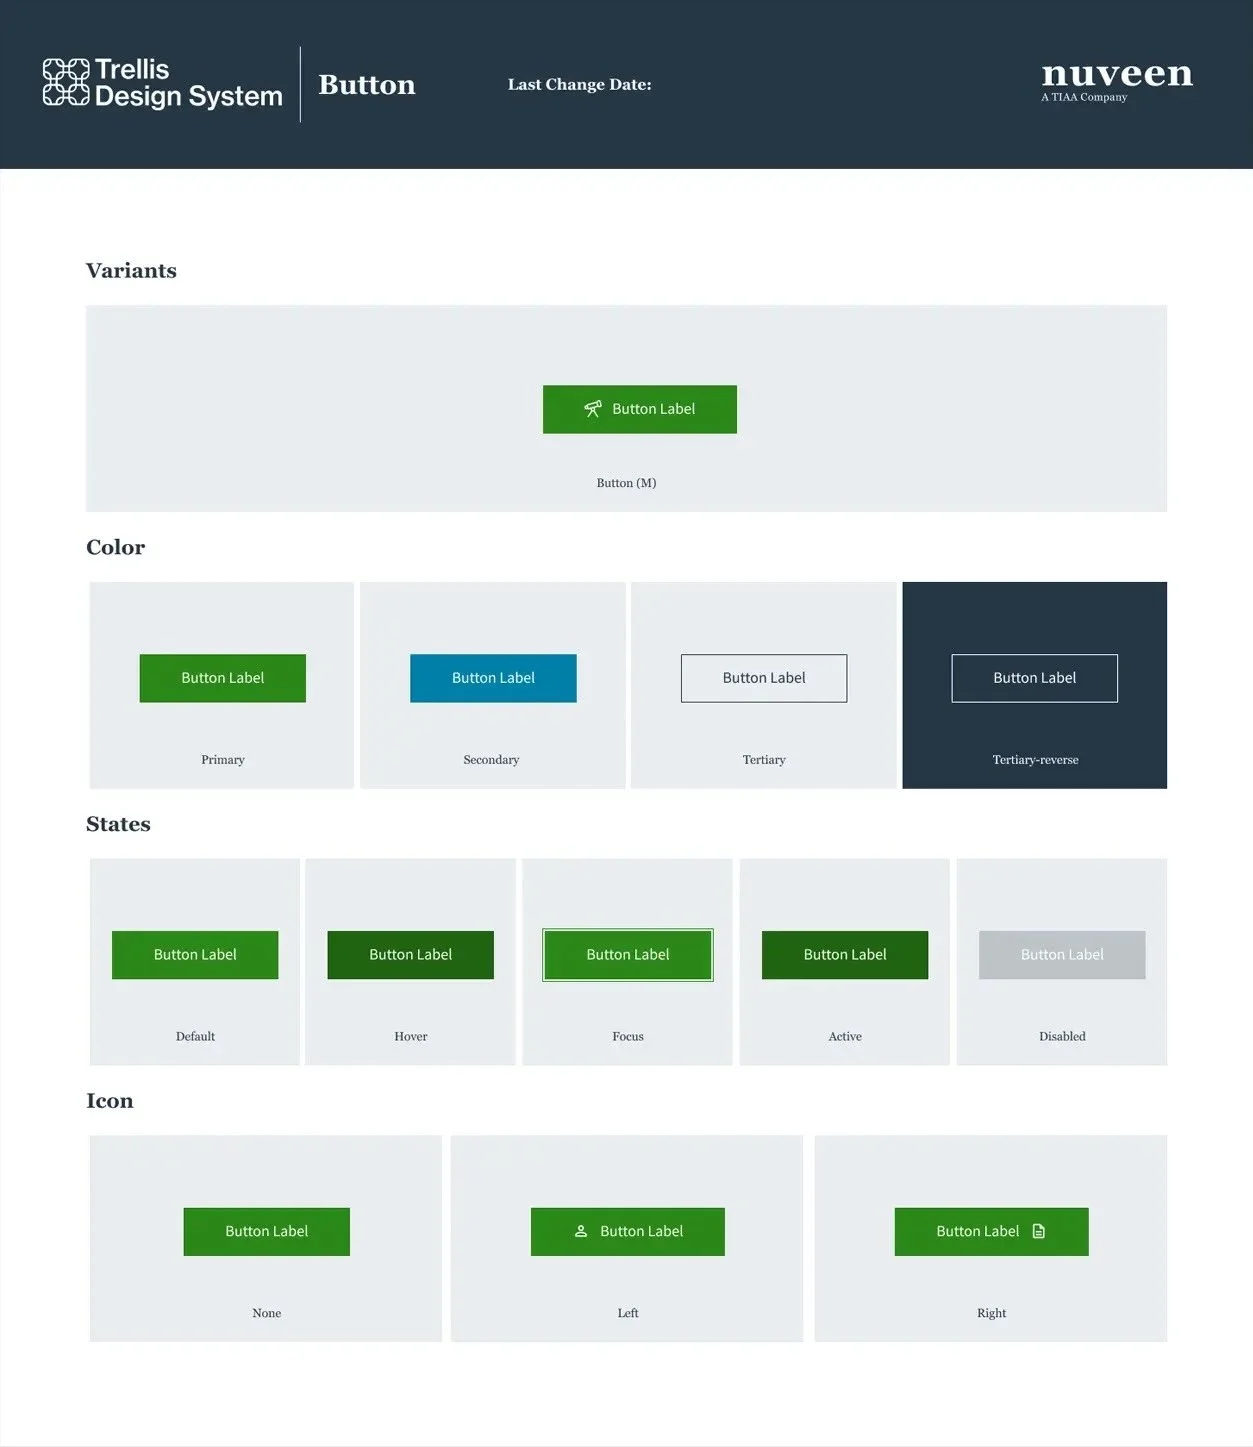Click the 'Left' caption
Screen dimensions: 1253x1447
click(628, 1314)
